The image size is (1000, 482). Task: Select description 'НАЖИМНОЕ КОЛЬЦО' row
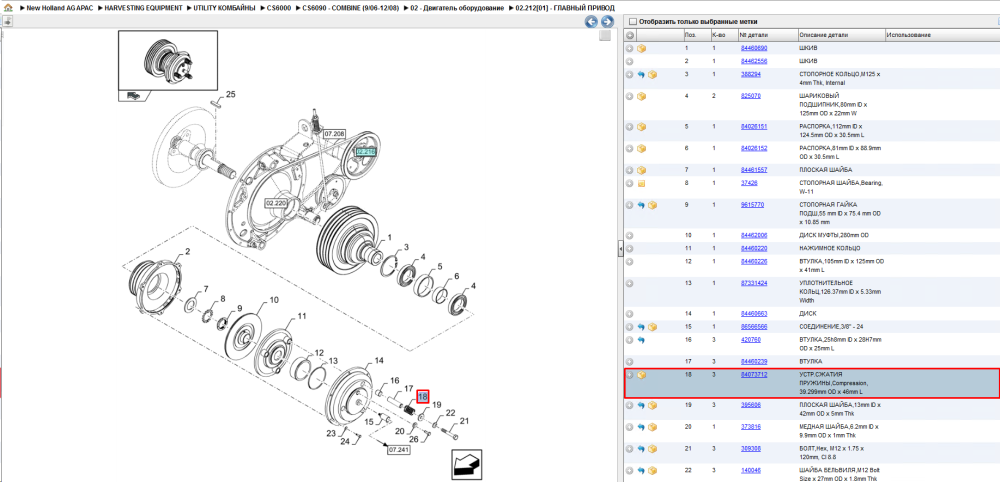(829, 247)
